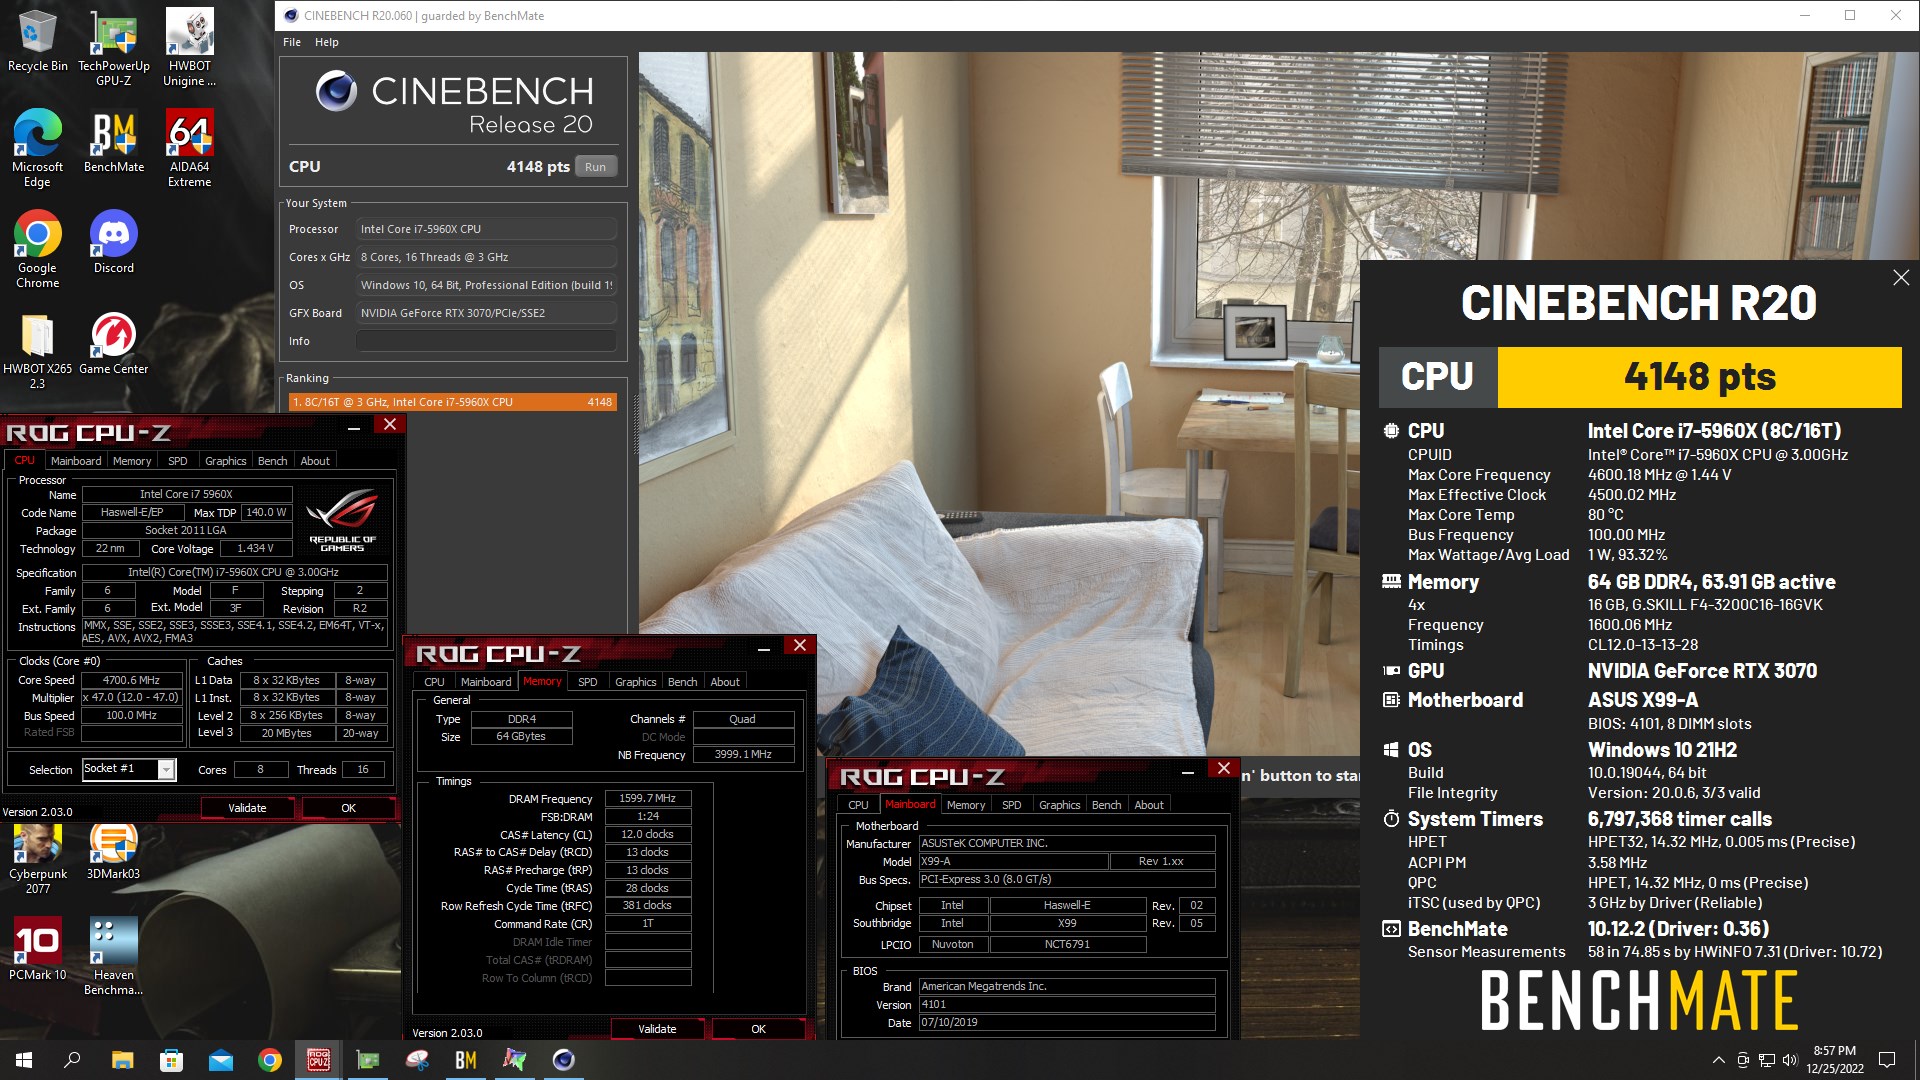Open volume control in system tray
This screenshot has width=1920, height=1080.
[1790, 1060]
